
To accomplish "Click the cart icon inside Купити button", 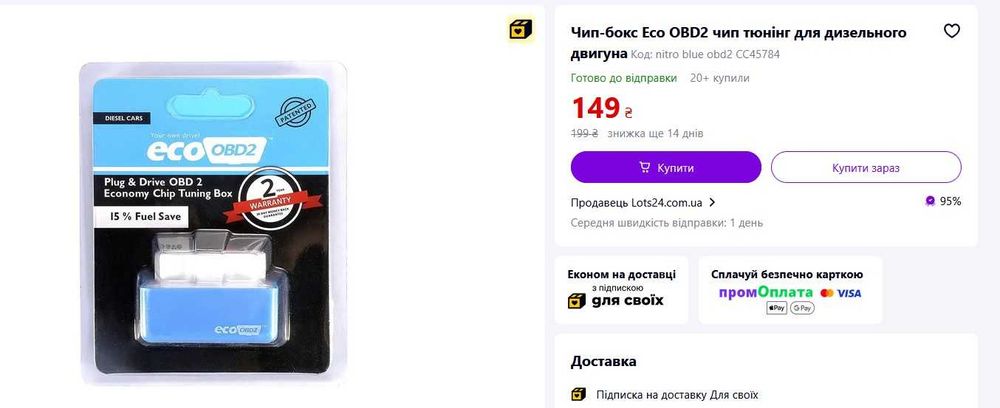I will (645, 168).
